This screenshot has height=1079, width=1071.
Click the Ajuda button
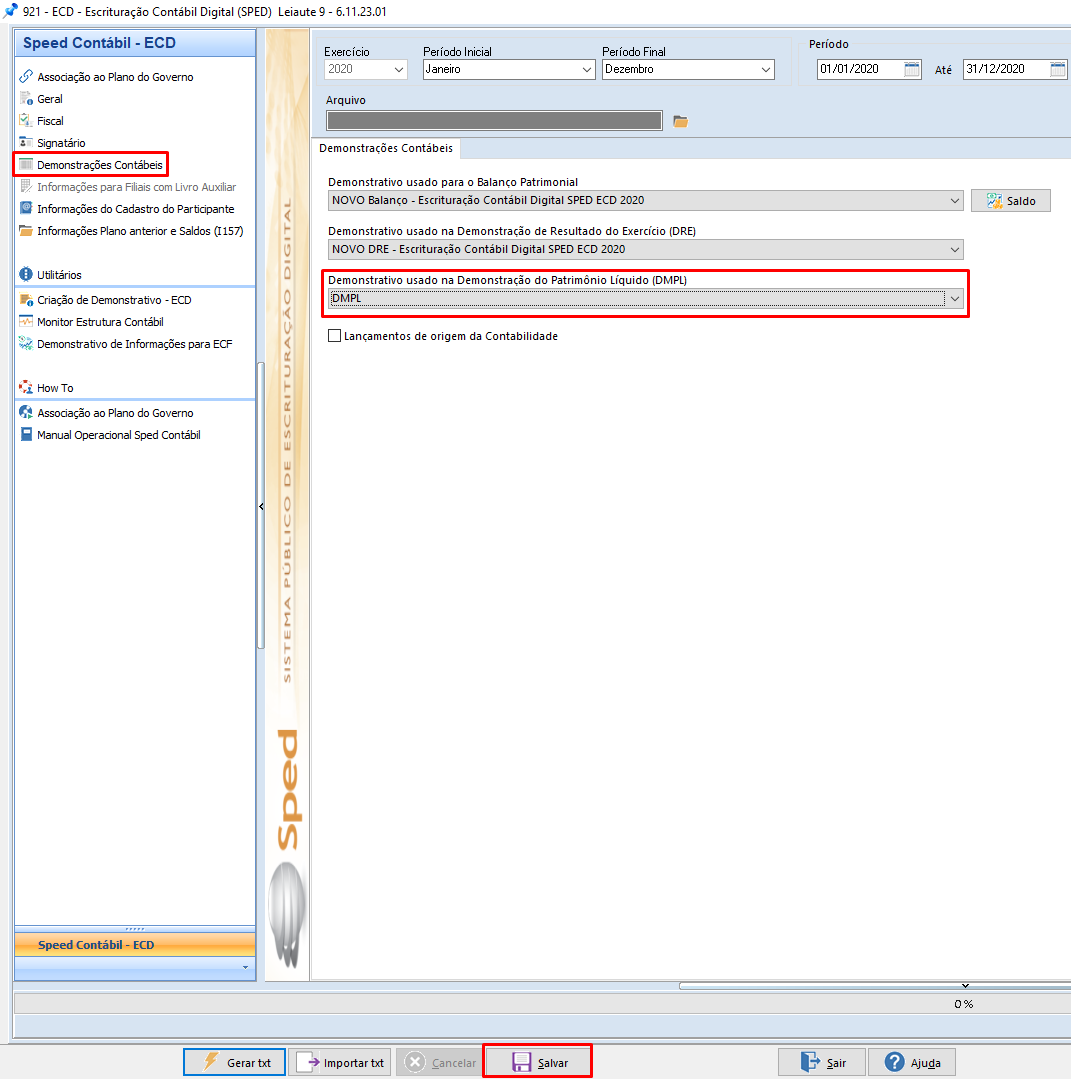point(912,1062)
